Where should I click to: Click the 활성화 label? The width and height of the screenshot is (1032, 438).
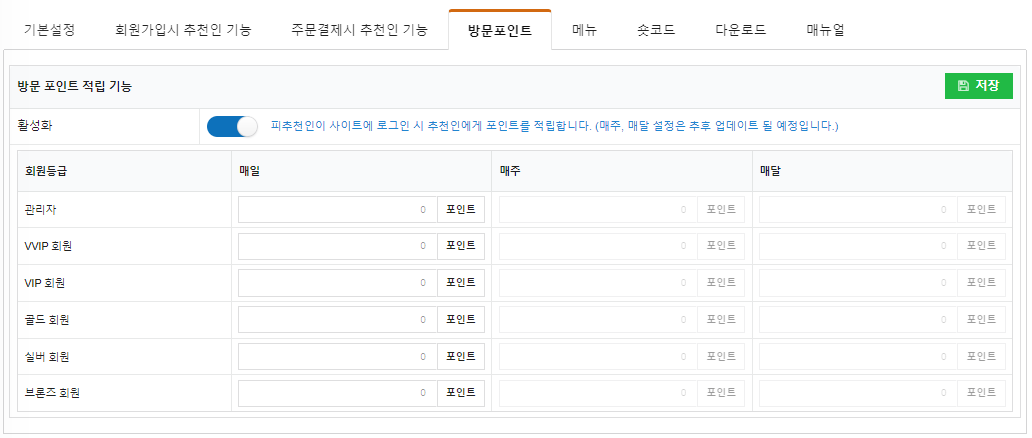(x=35, y=125)
